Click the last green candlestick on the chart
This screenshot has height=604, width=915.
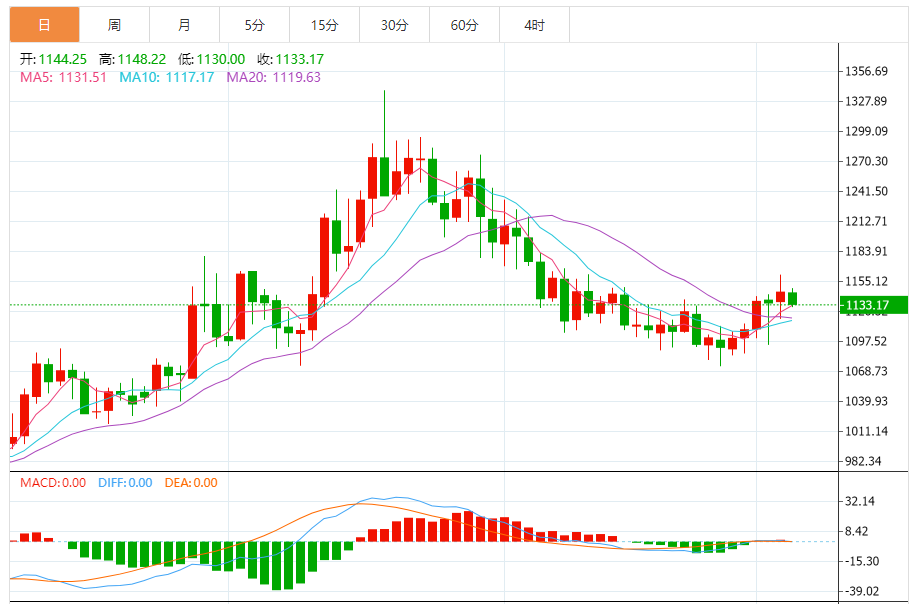click(x=792, y=298)
